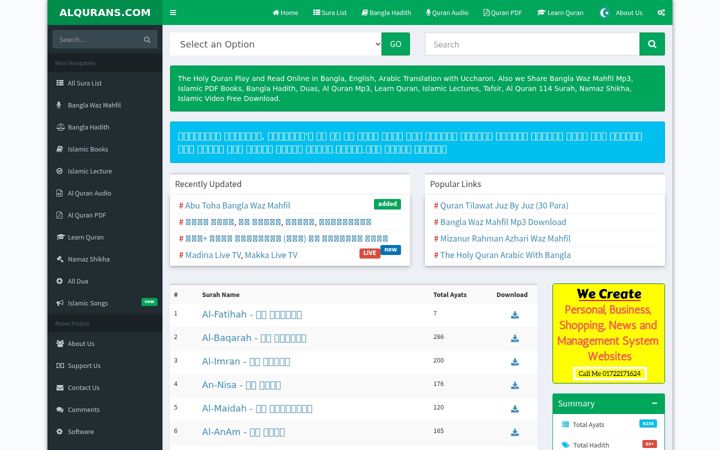
Task: Click the chat bubbles icon beside Comments
Action: click(x=60, y=410)
